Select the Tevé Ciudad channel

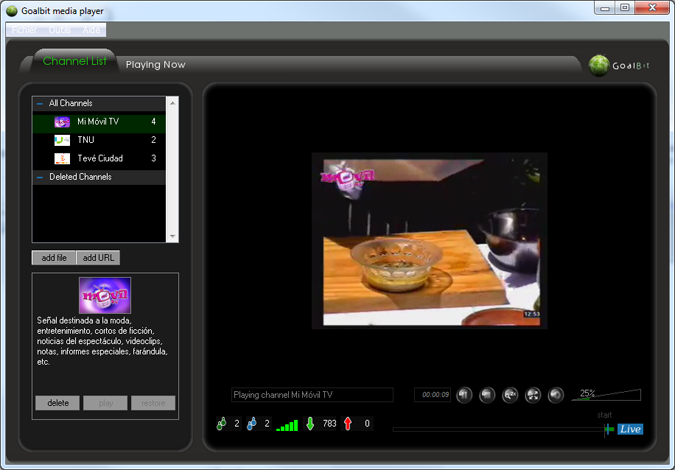(99, 158)
